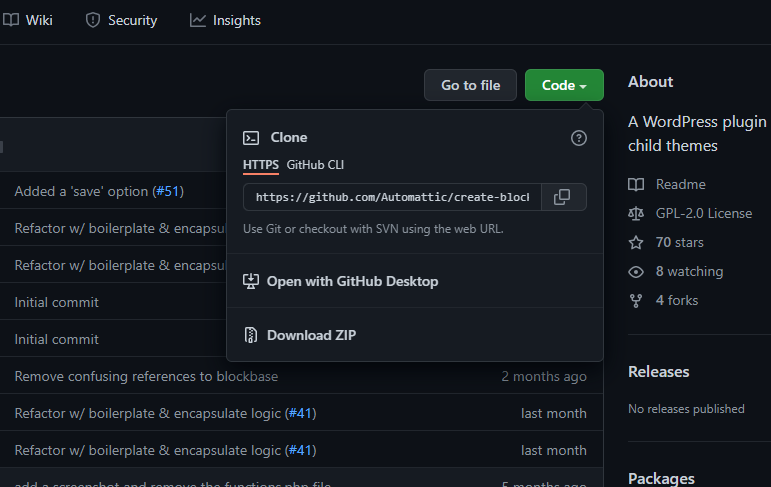Switch to GitHub CLI tab

tap(315, 165)
